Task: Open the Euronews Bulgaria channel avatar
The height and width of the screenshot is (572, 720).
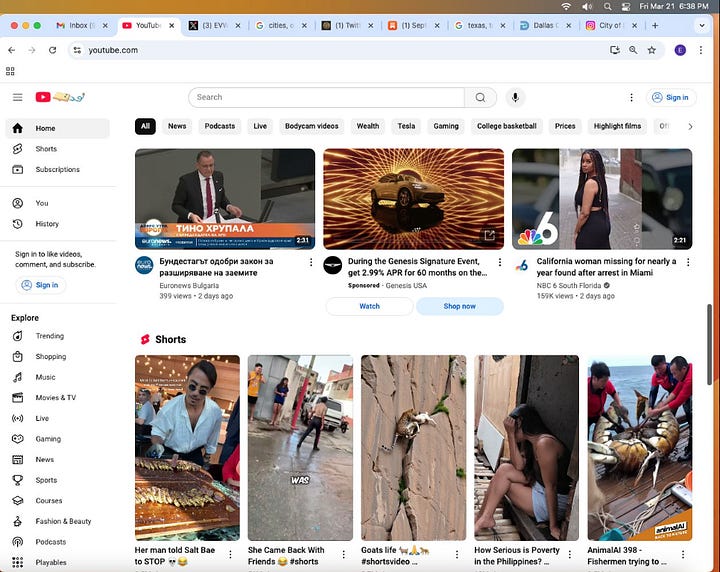Action: tap(144, 265)
